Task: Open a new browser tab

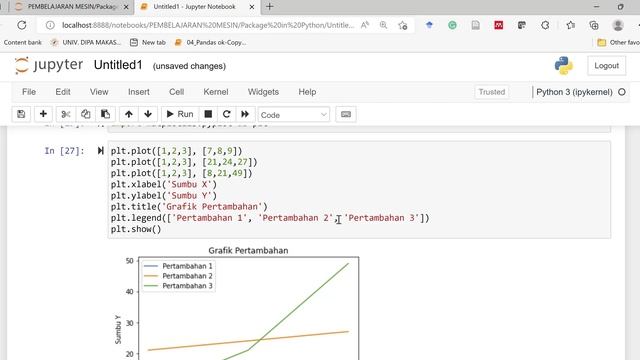Action: 269,7
